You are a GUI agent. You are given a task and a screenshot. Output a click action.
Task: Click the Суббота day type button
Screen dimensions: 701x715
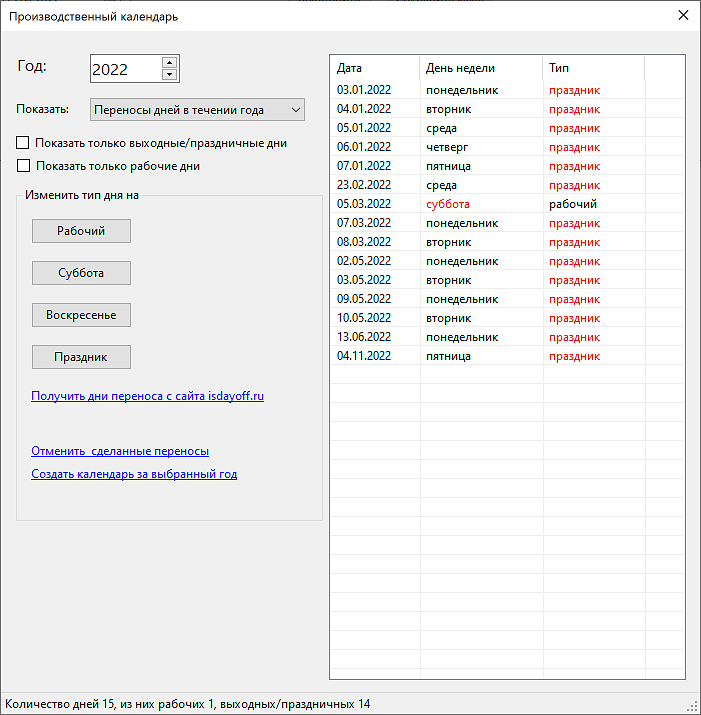(81, 273)
